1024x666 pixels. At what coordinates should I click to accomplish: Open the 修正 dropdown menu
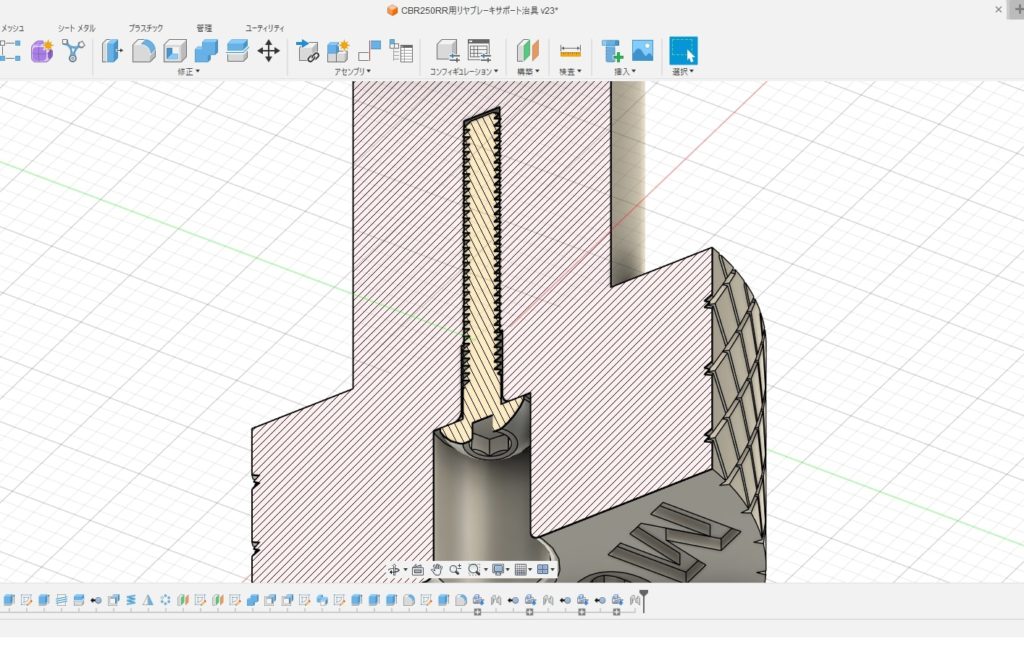[188, 72]
